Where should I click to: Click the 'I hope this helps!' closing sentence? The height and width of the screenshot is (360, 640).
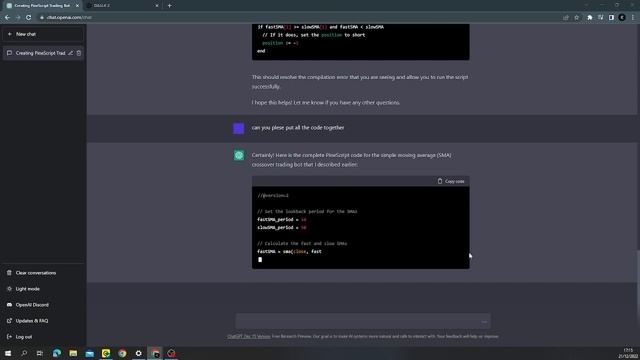click(x=325, y=102)
